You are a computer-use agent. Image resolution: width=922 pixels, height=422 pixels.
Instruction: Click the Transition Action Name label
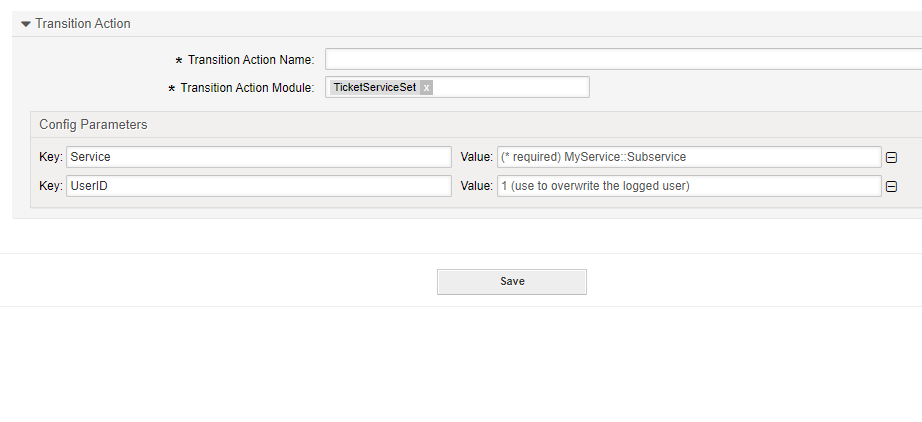[250, 60]
